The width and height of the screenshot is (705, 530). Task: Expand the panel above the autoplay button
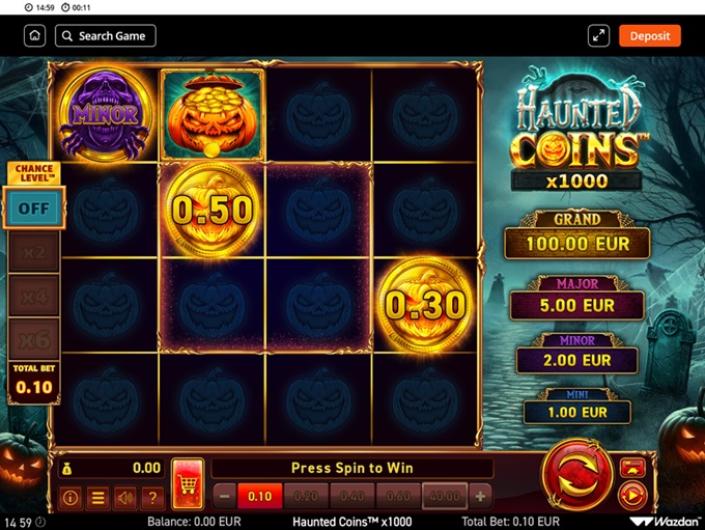pos(633,468)
